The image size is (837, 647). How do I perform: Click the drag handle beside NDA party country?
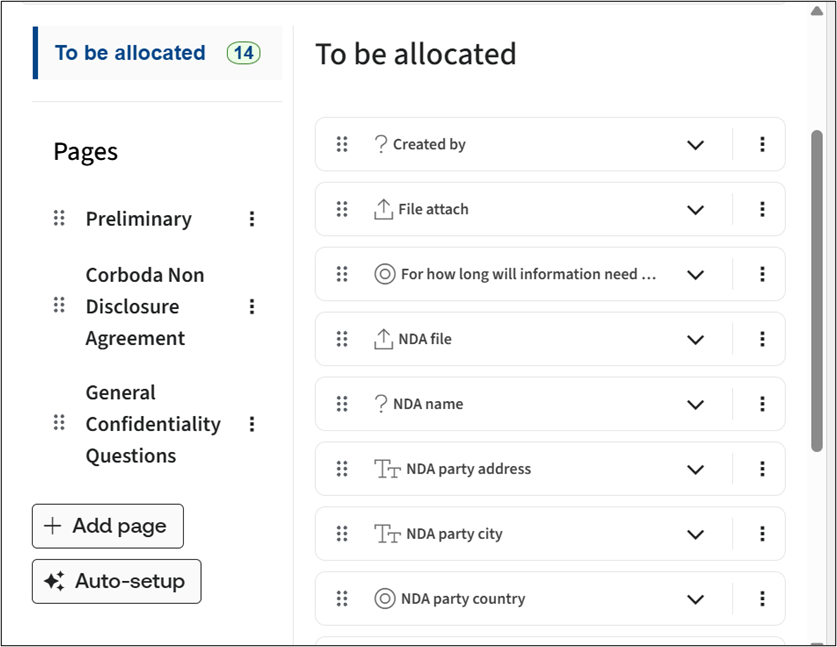click(x=342, y=599)
